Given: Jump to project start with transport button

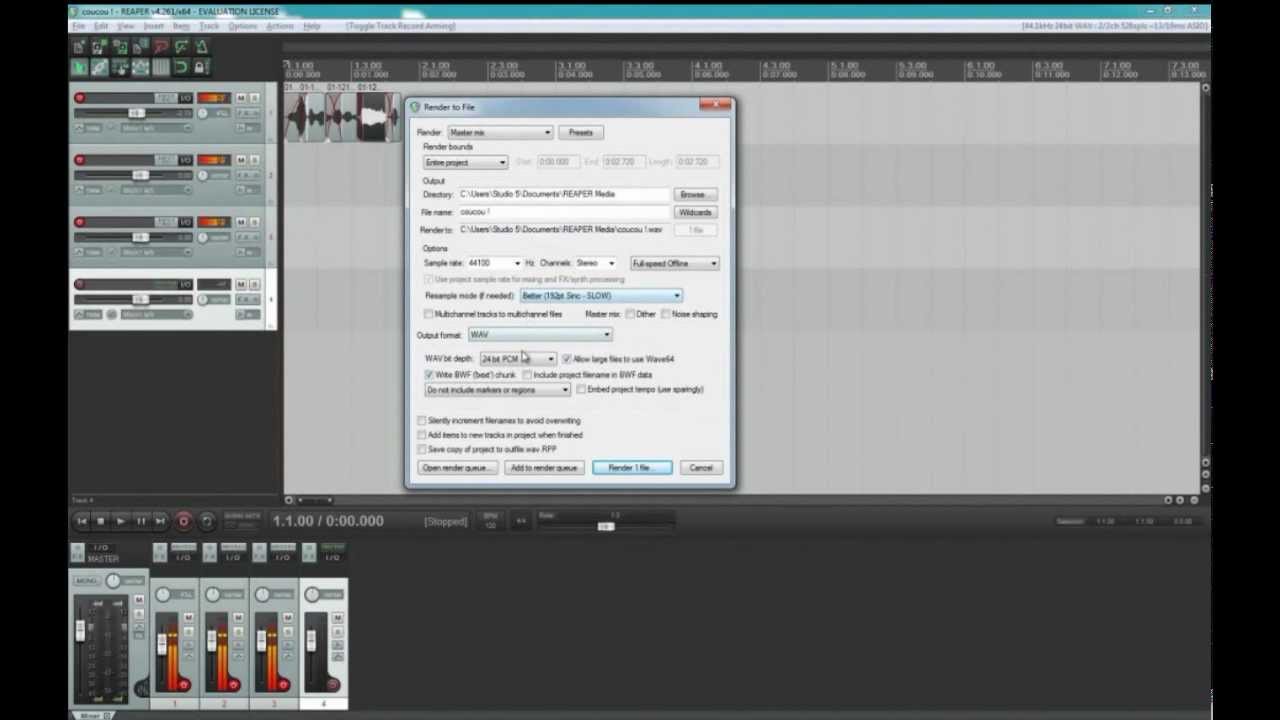Looking at the screenshot, I should (x=81, y=521).
